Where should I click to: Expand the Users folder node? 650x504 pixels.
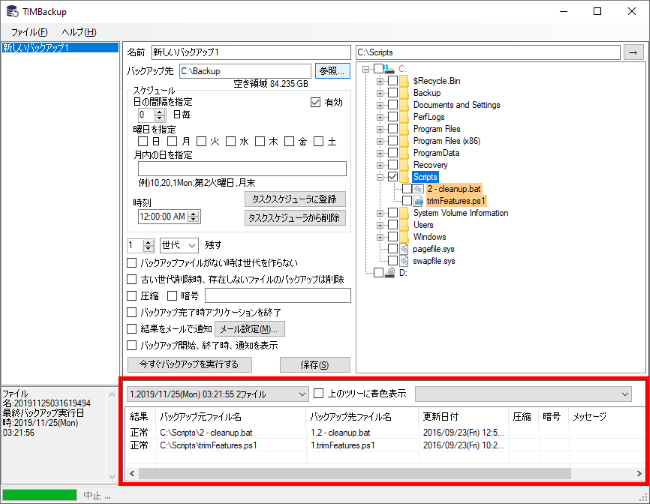click(x=380, y=225)
